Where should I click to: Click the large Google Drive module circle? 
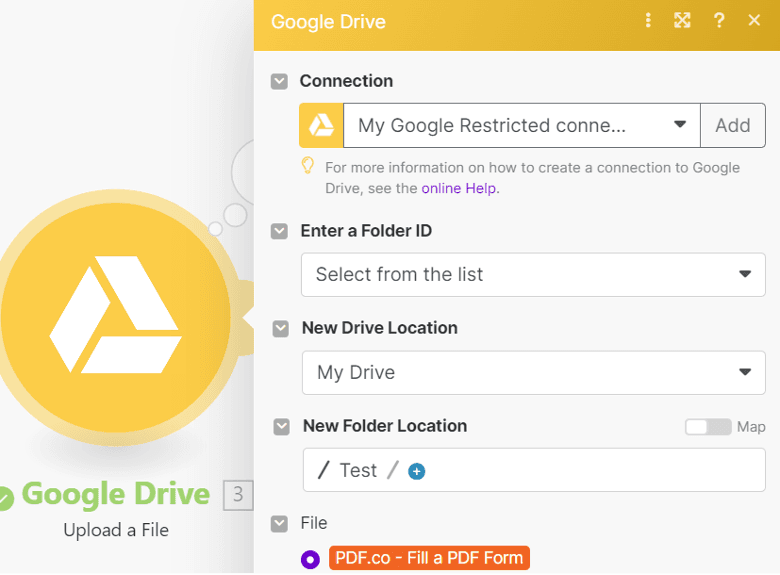point(115,317)
